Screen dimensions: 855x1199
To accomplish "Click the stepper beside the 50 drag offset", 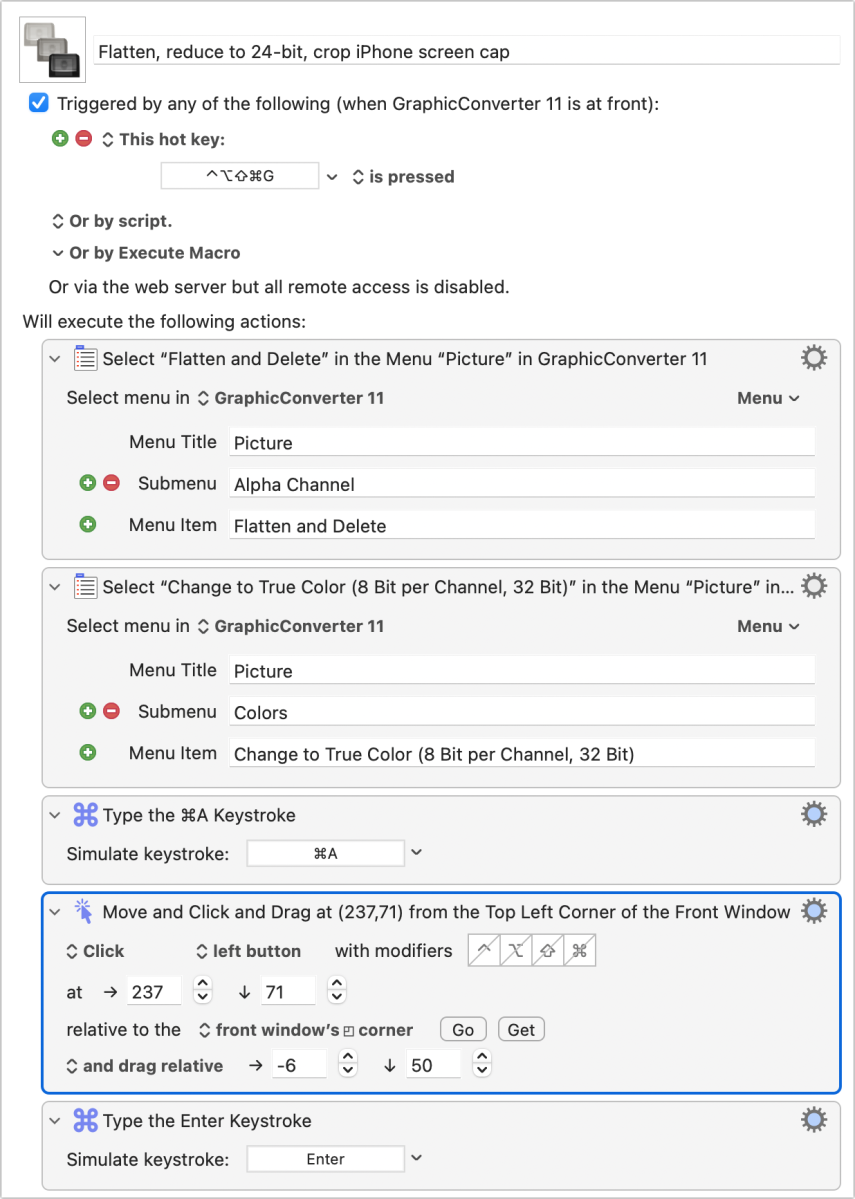I will coord(482,1064).
